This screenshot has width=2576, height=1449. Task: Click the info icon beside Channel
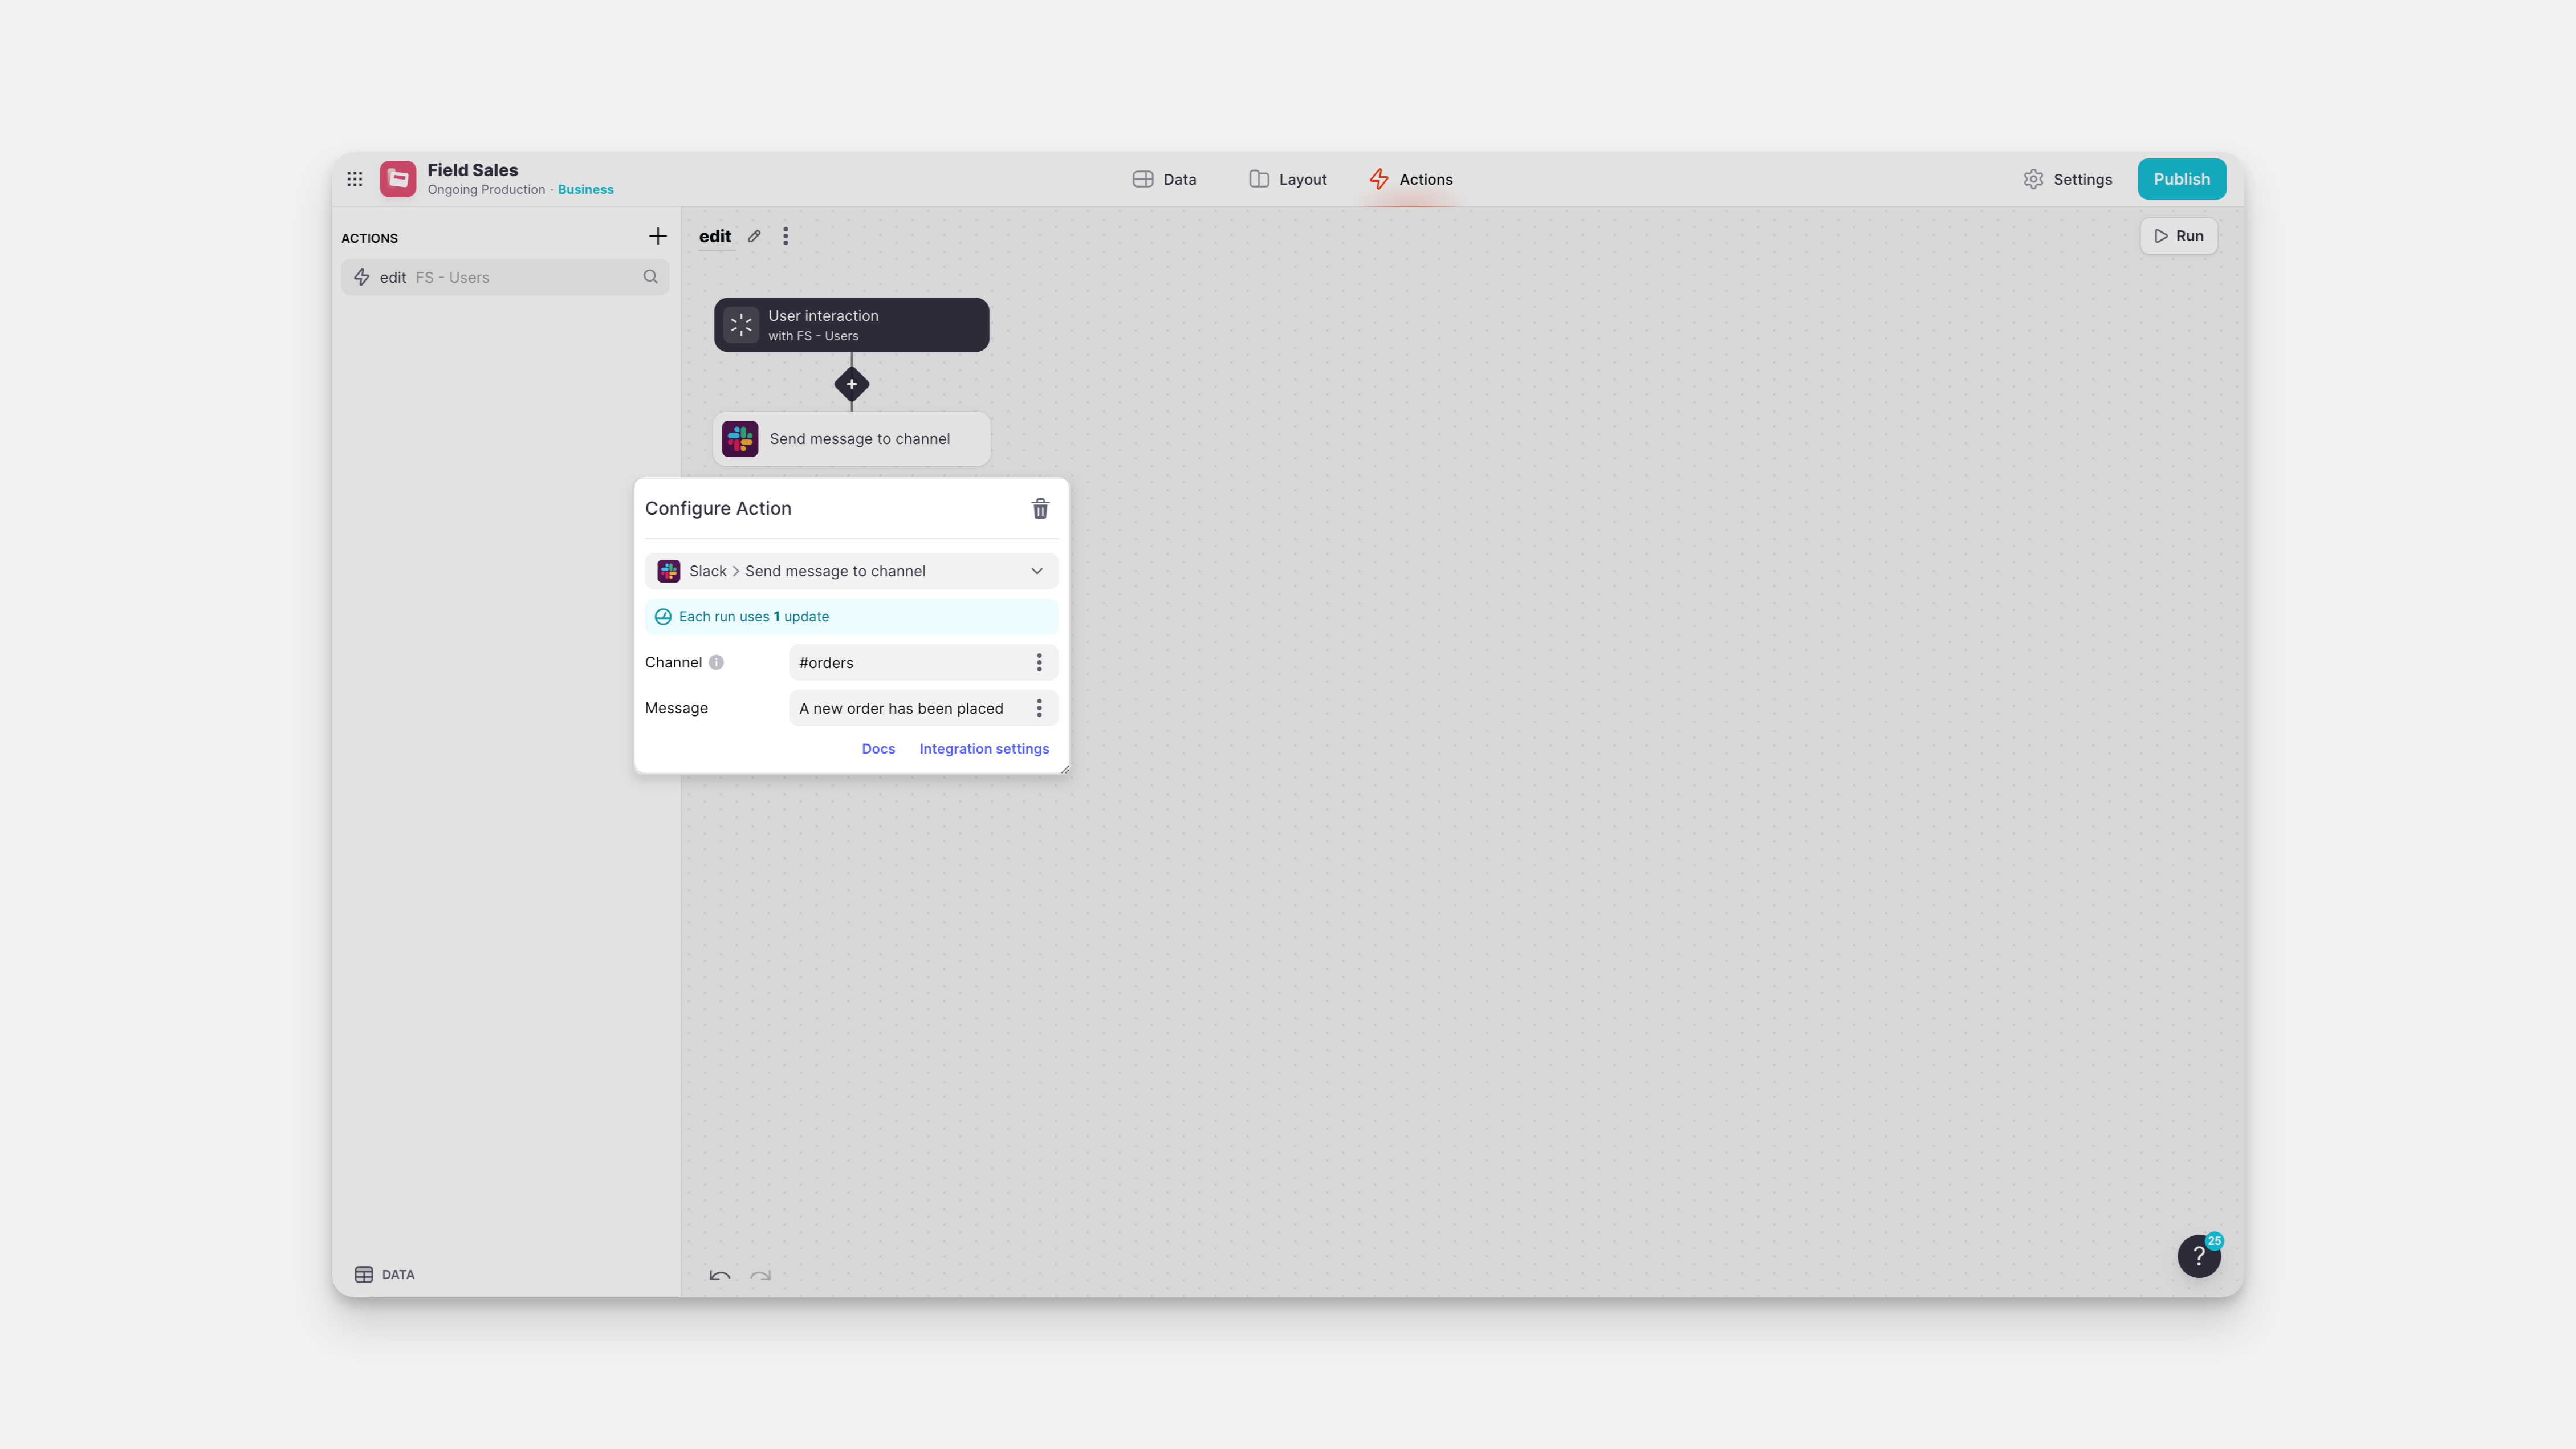[x=717, y=662]
